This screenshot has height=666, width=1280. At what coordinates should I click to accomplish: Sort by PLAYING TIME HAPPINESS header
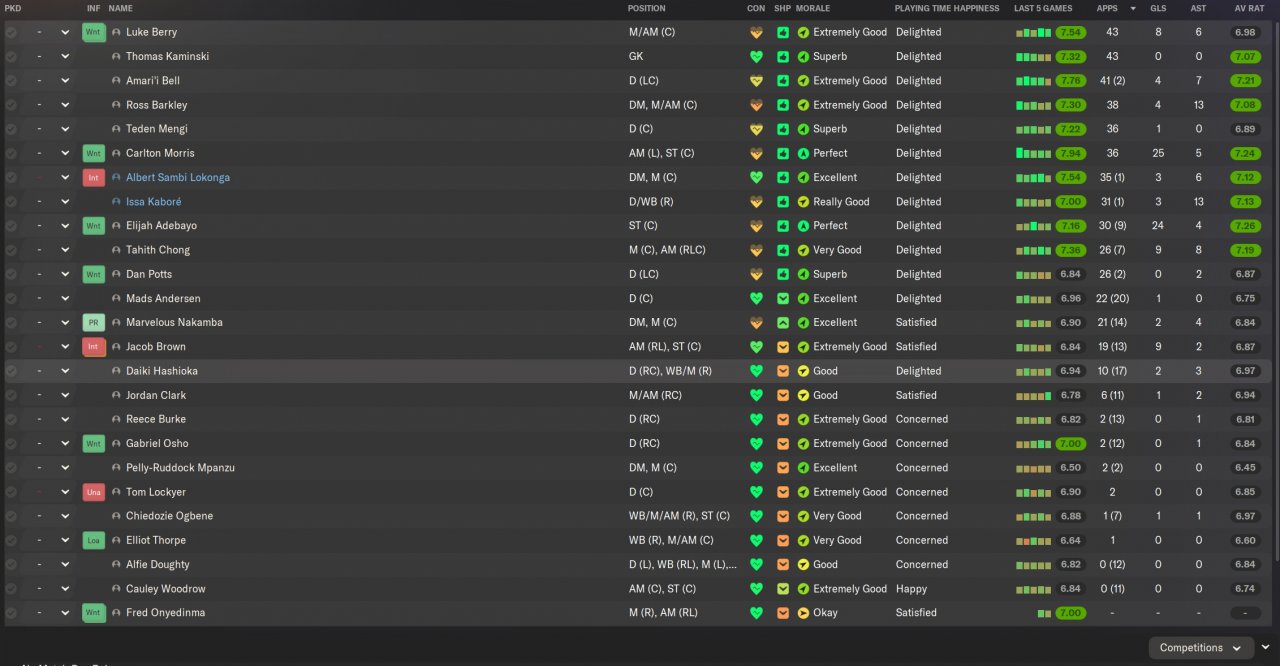click(x=946, y=8)
